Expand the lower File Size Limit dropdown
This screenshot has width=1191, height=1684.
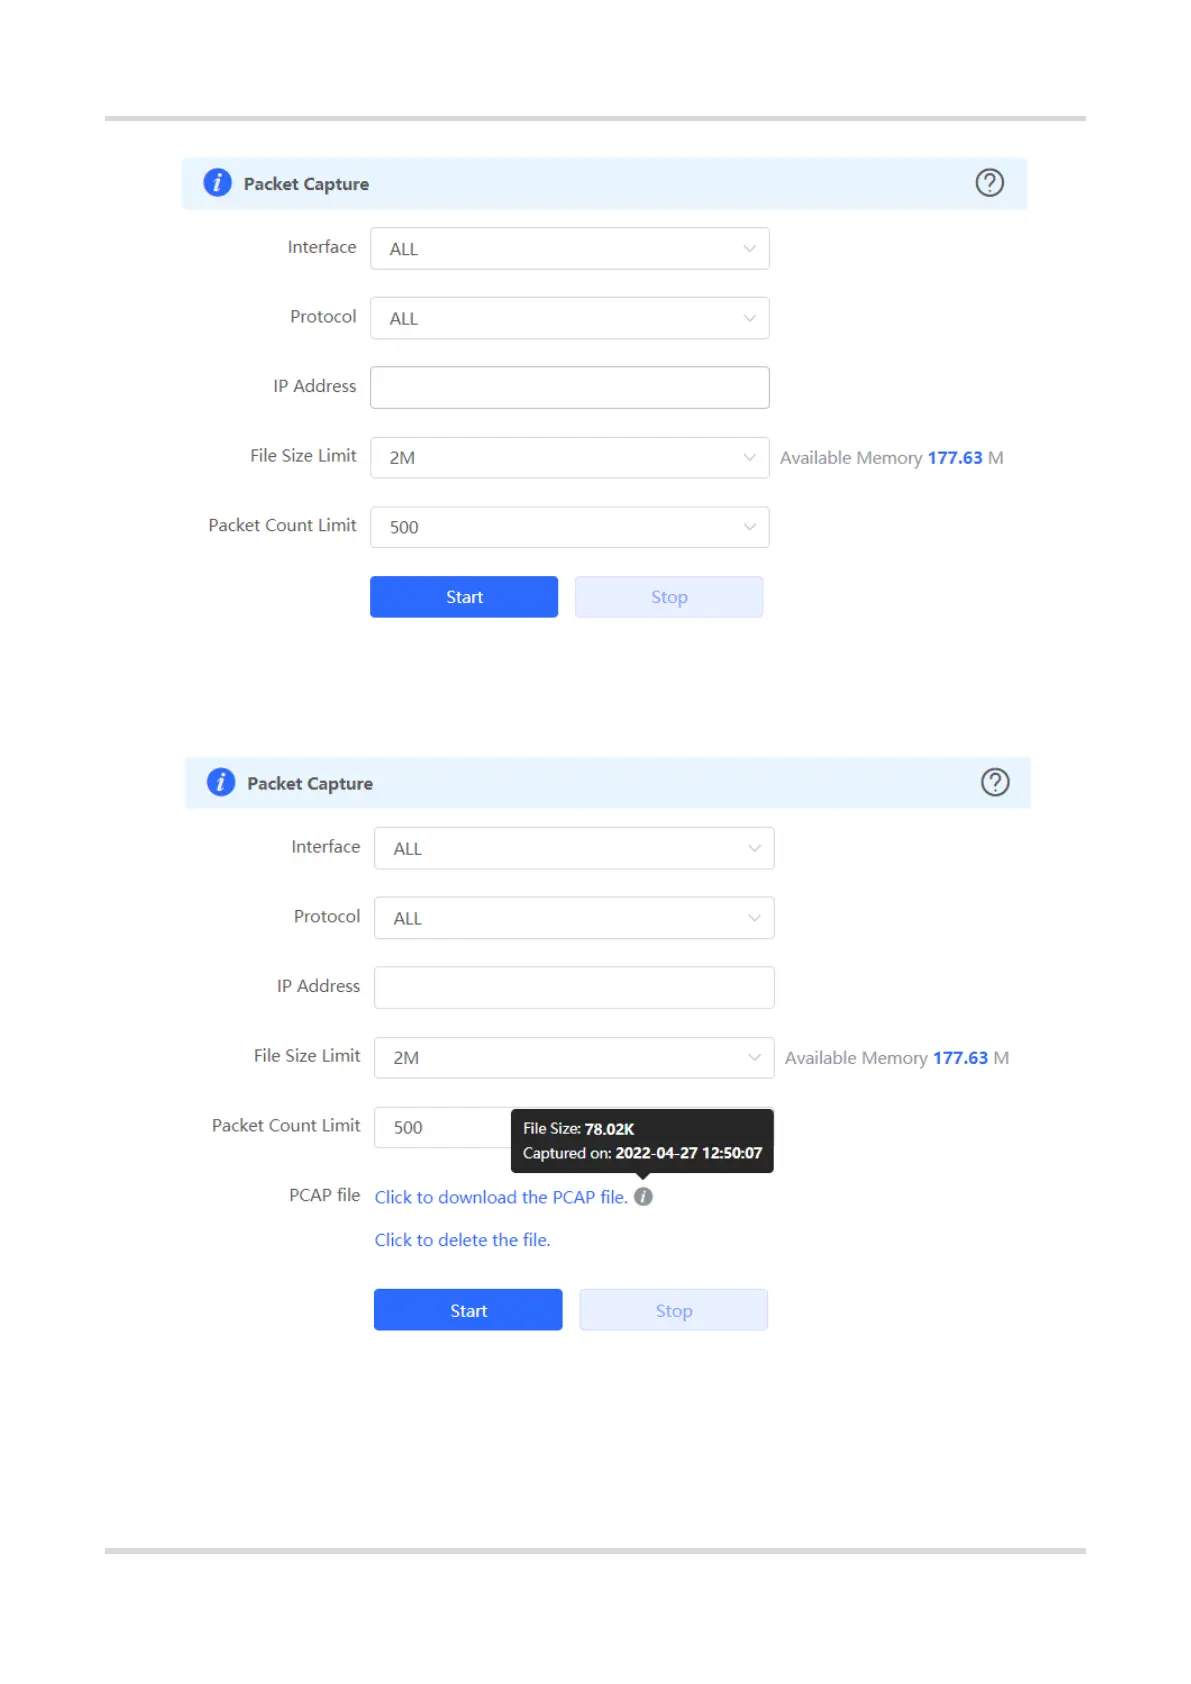[x=574, y=1058]
